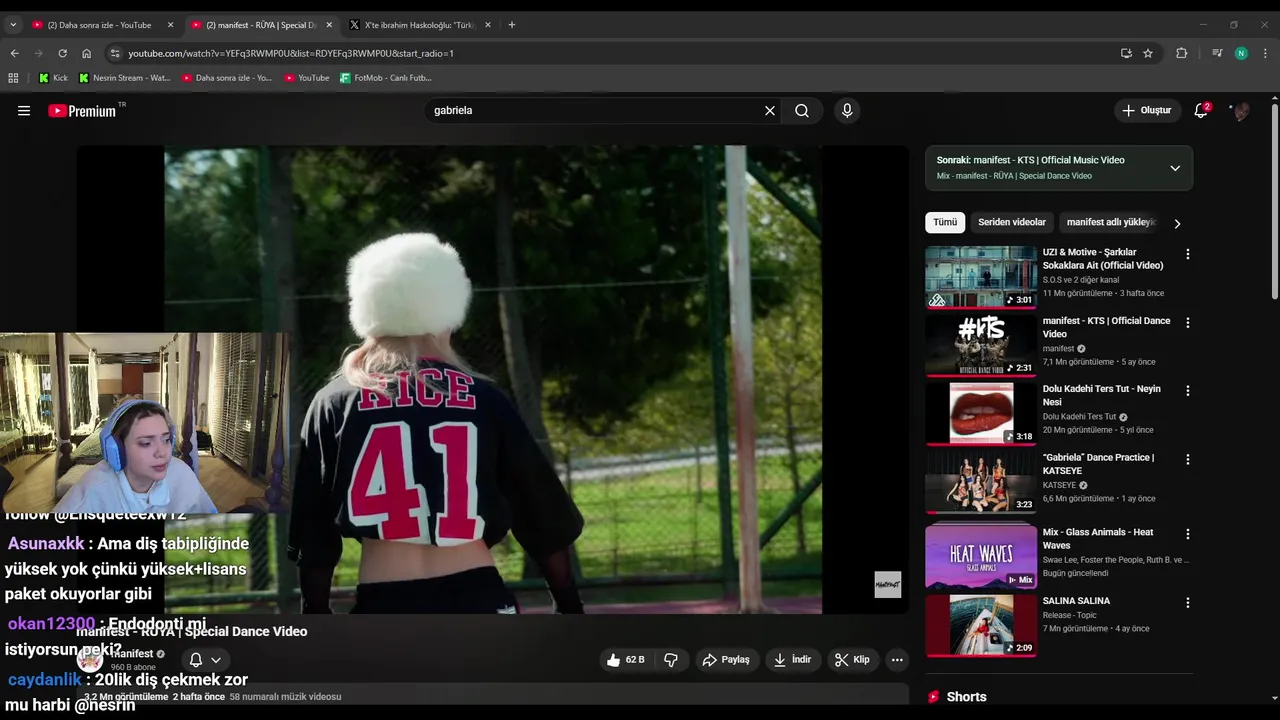1280x720 pixels.
Task: Click the main video player area
Action: point(493,380)
